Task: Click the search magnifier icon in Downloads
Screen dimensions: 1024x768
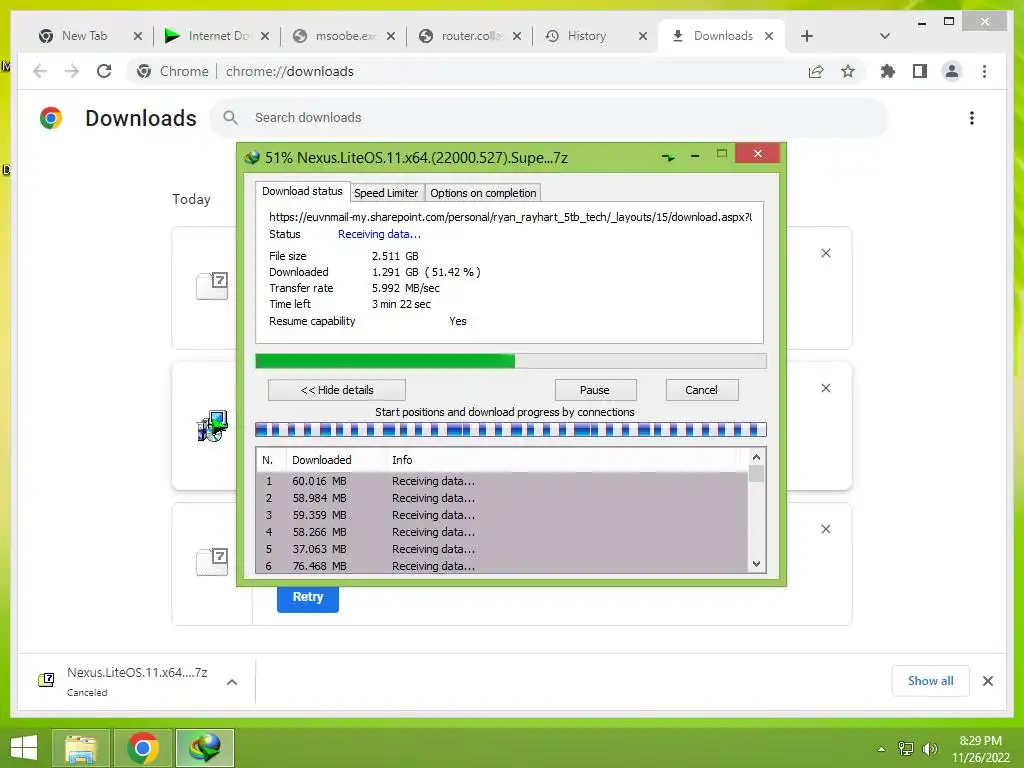Action: (x=230, y=118)
